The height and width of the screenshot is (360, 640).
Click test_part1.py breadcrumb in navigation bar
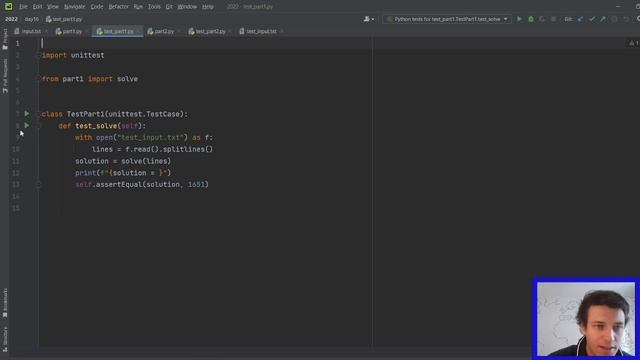[64, 19]
